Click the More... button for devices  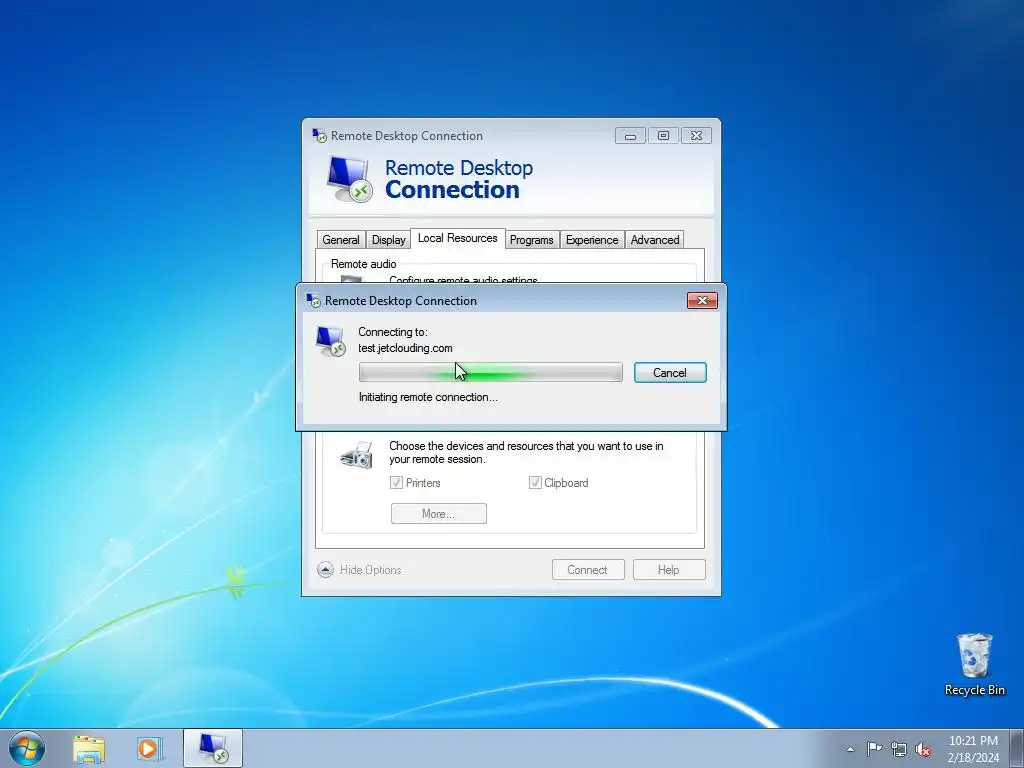tap(439, 513)
